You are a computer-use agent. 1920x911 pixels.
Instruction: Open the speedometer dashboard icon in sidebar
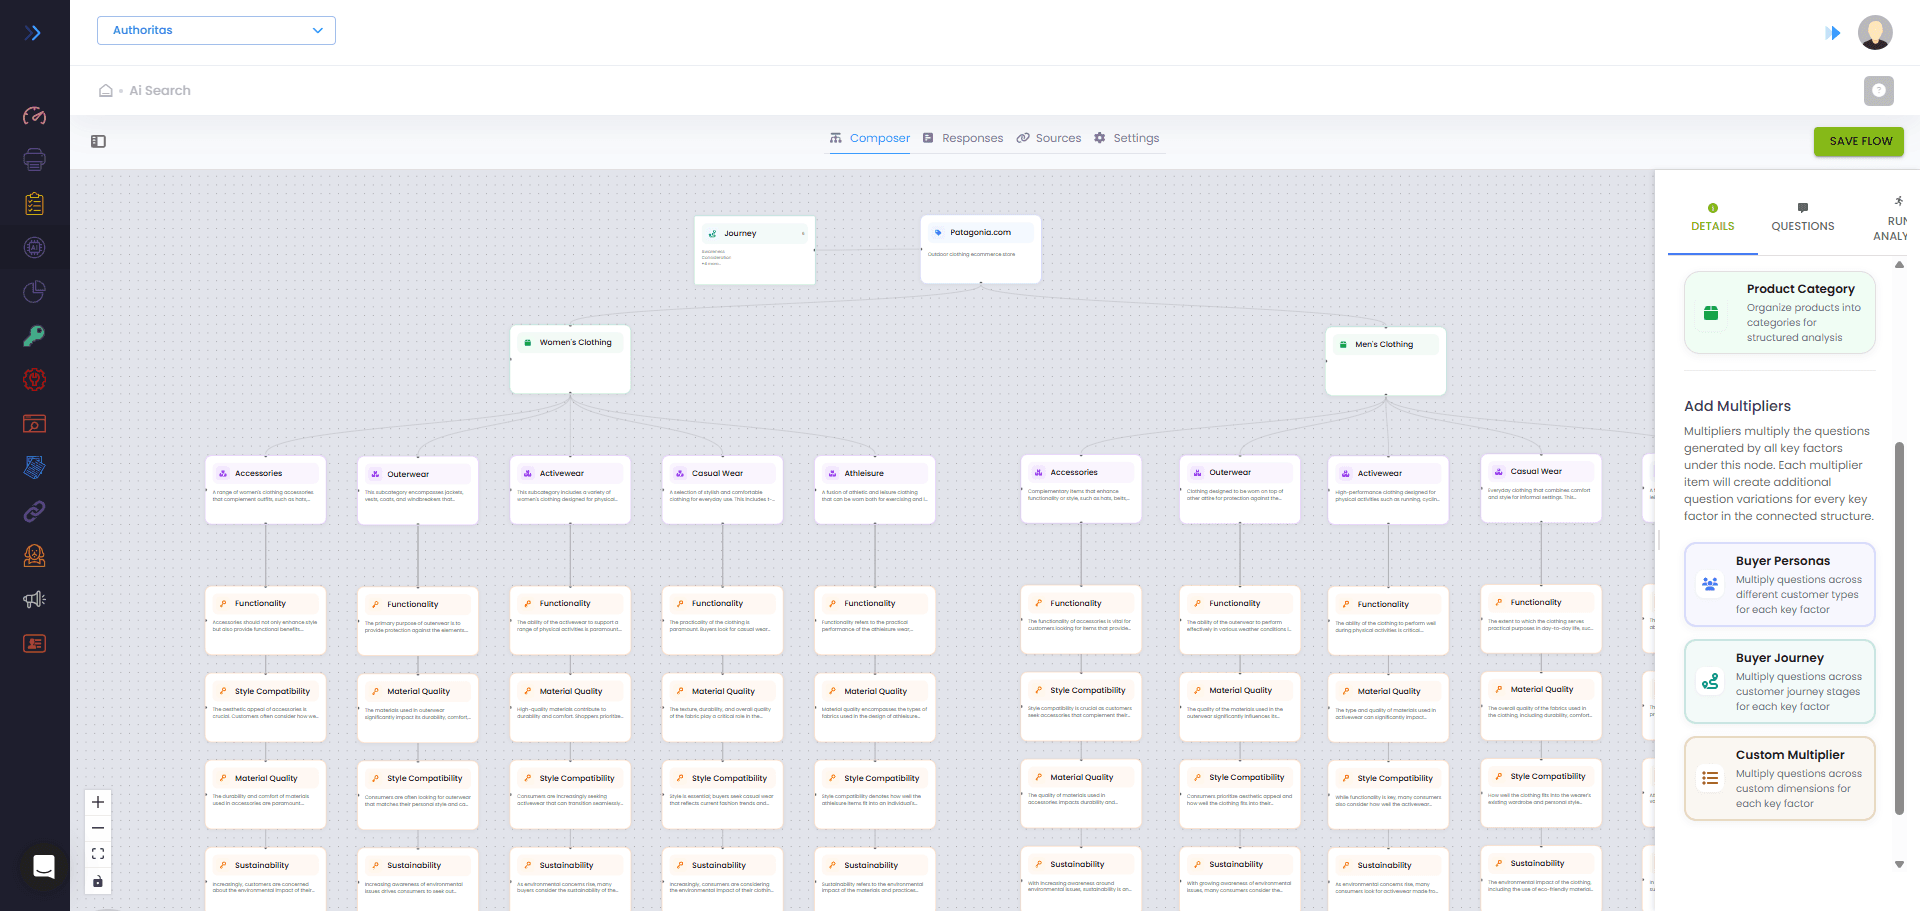(34, 116)
